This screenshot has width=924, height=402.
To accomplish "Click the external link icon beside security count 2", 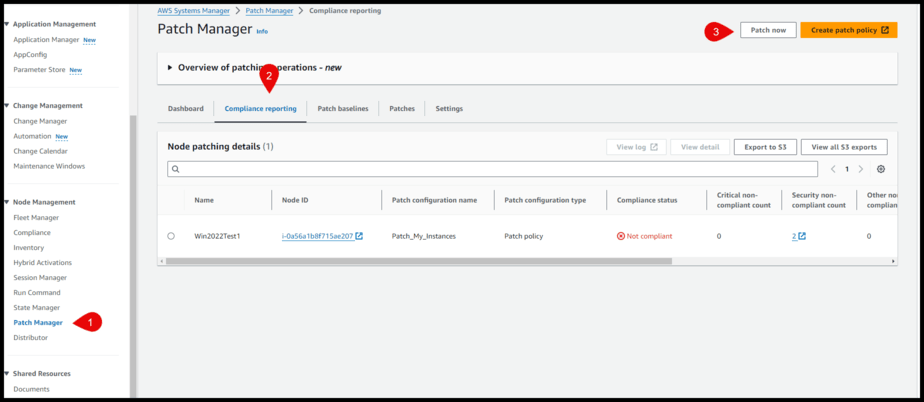I will pos(802,236).
